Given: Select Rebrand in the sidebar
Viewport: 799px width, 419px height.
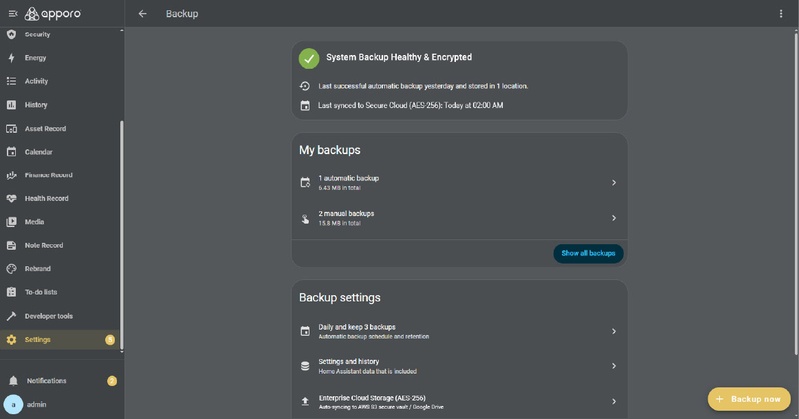Looking at the screenshot, I should coord(61,269).
